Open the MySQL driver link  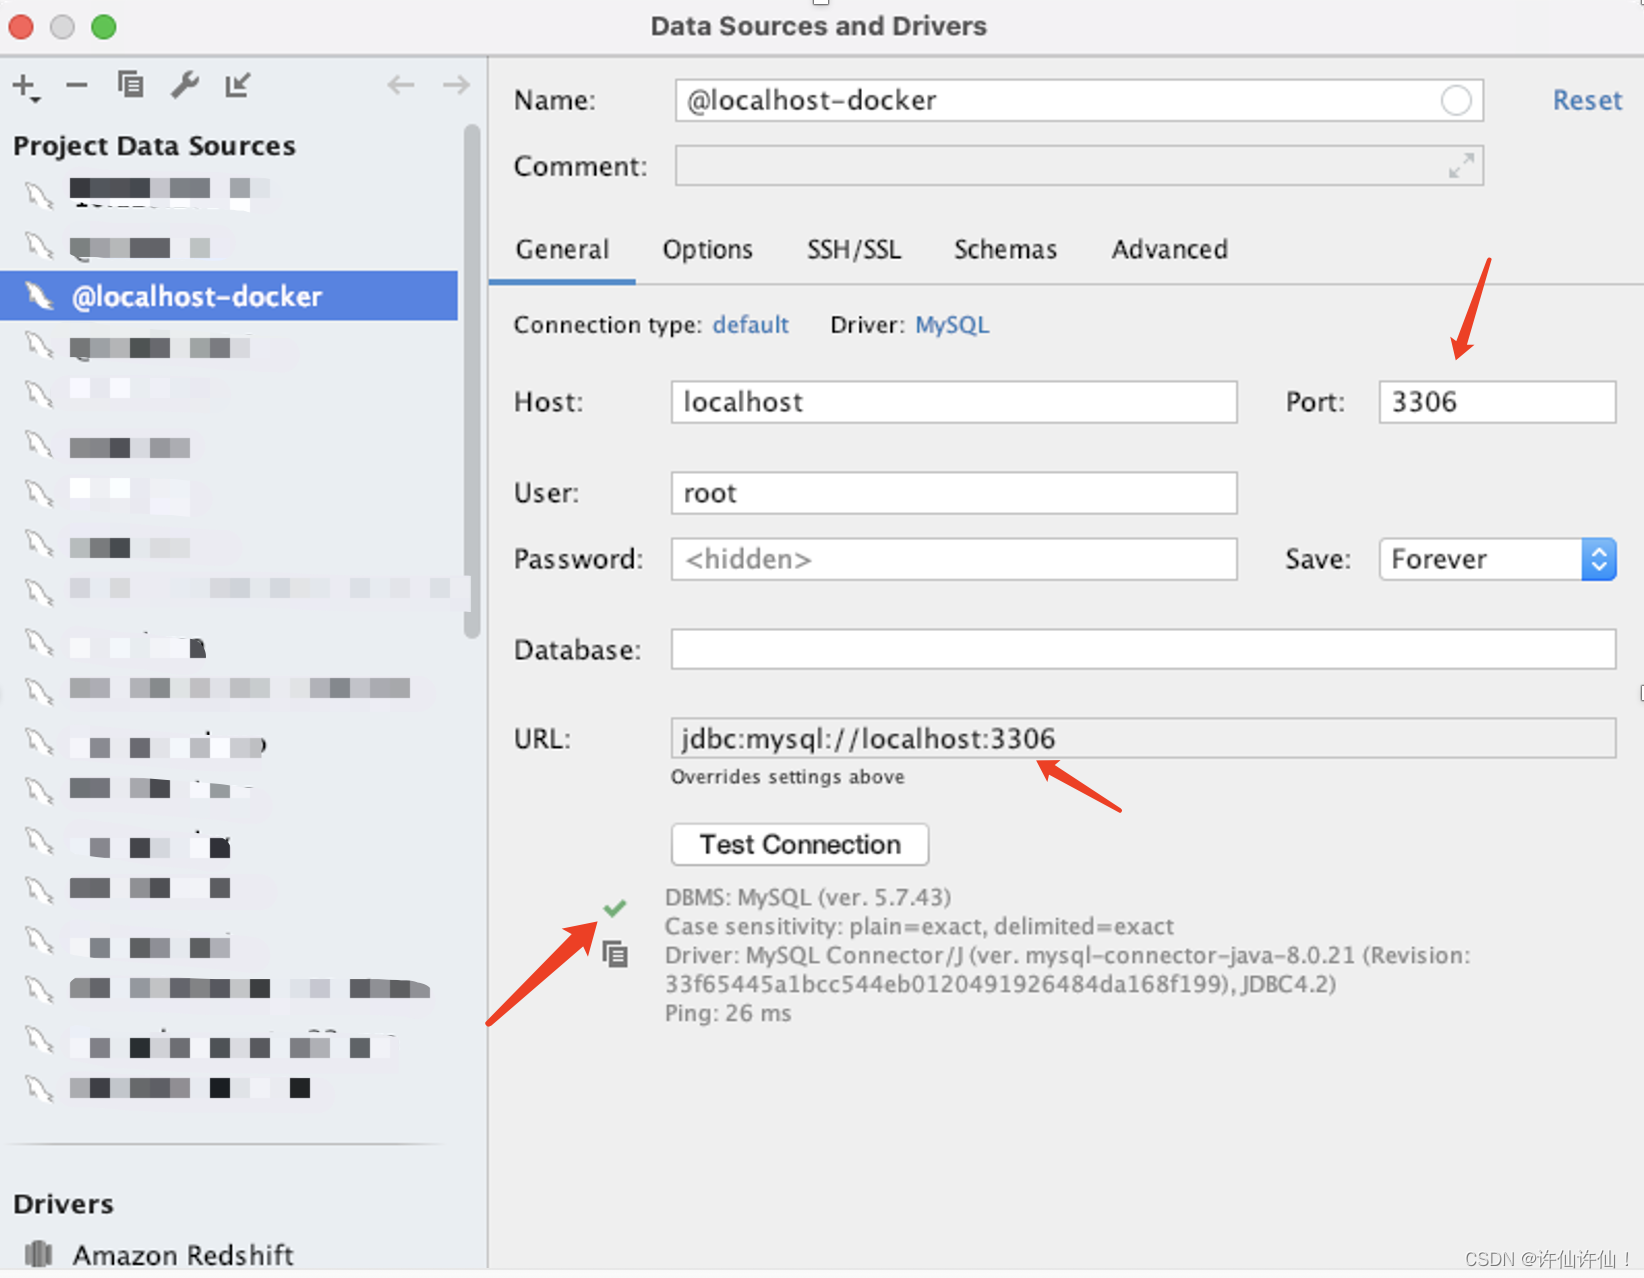click(952, 325)
